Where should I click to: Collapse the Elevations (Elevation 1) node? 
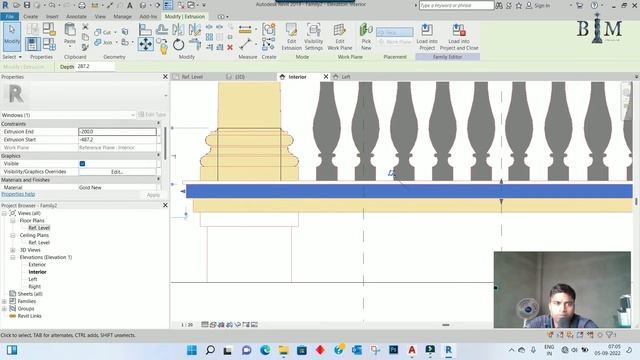[13, 257]
